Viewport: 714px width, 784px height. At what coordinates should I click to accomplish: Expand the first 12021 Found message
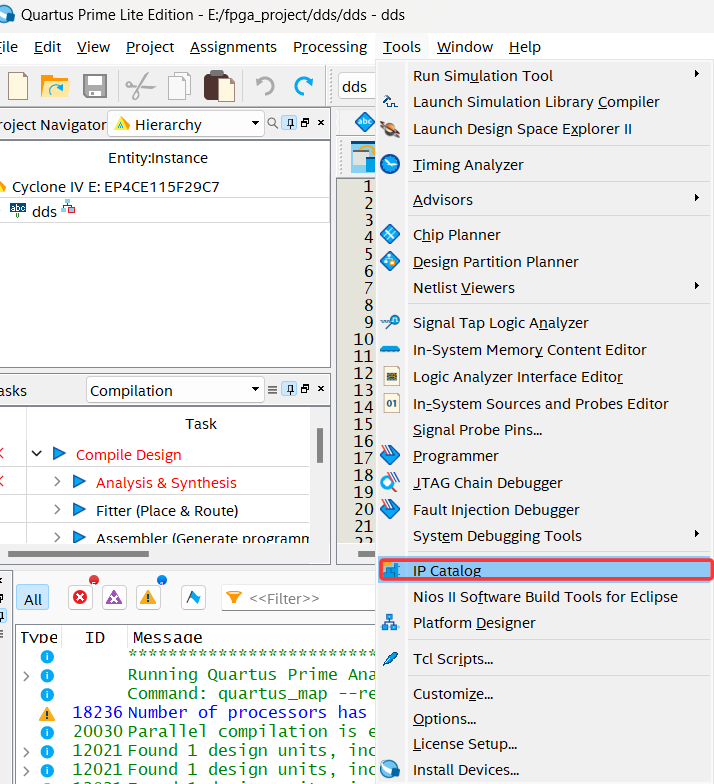coord(26,752)
